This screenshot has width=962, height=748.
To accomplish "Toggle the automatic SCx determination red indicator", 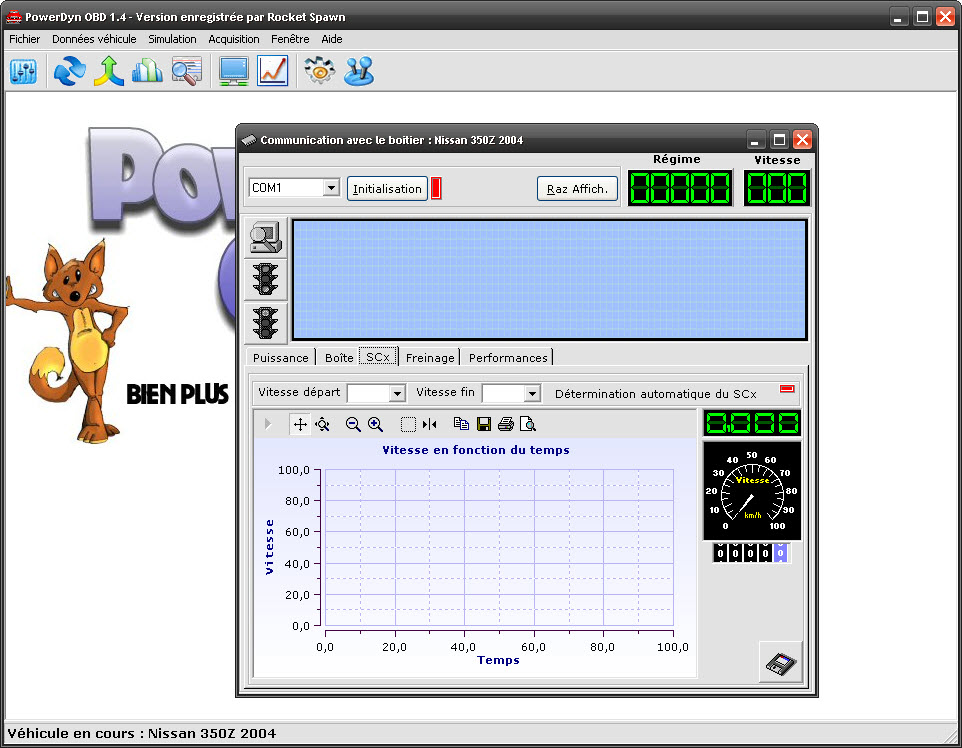I will point(787,389).
